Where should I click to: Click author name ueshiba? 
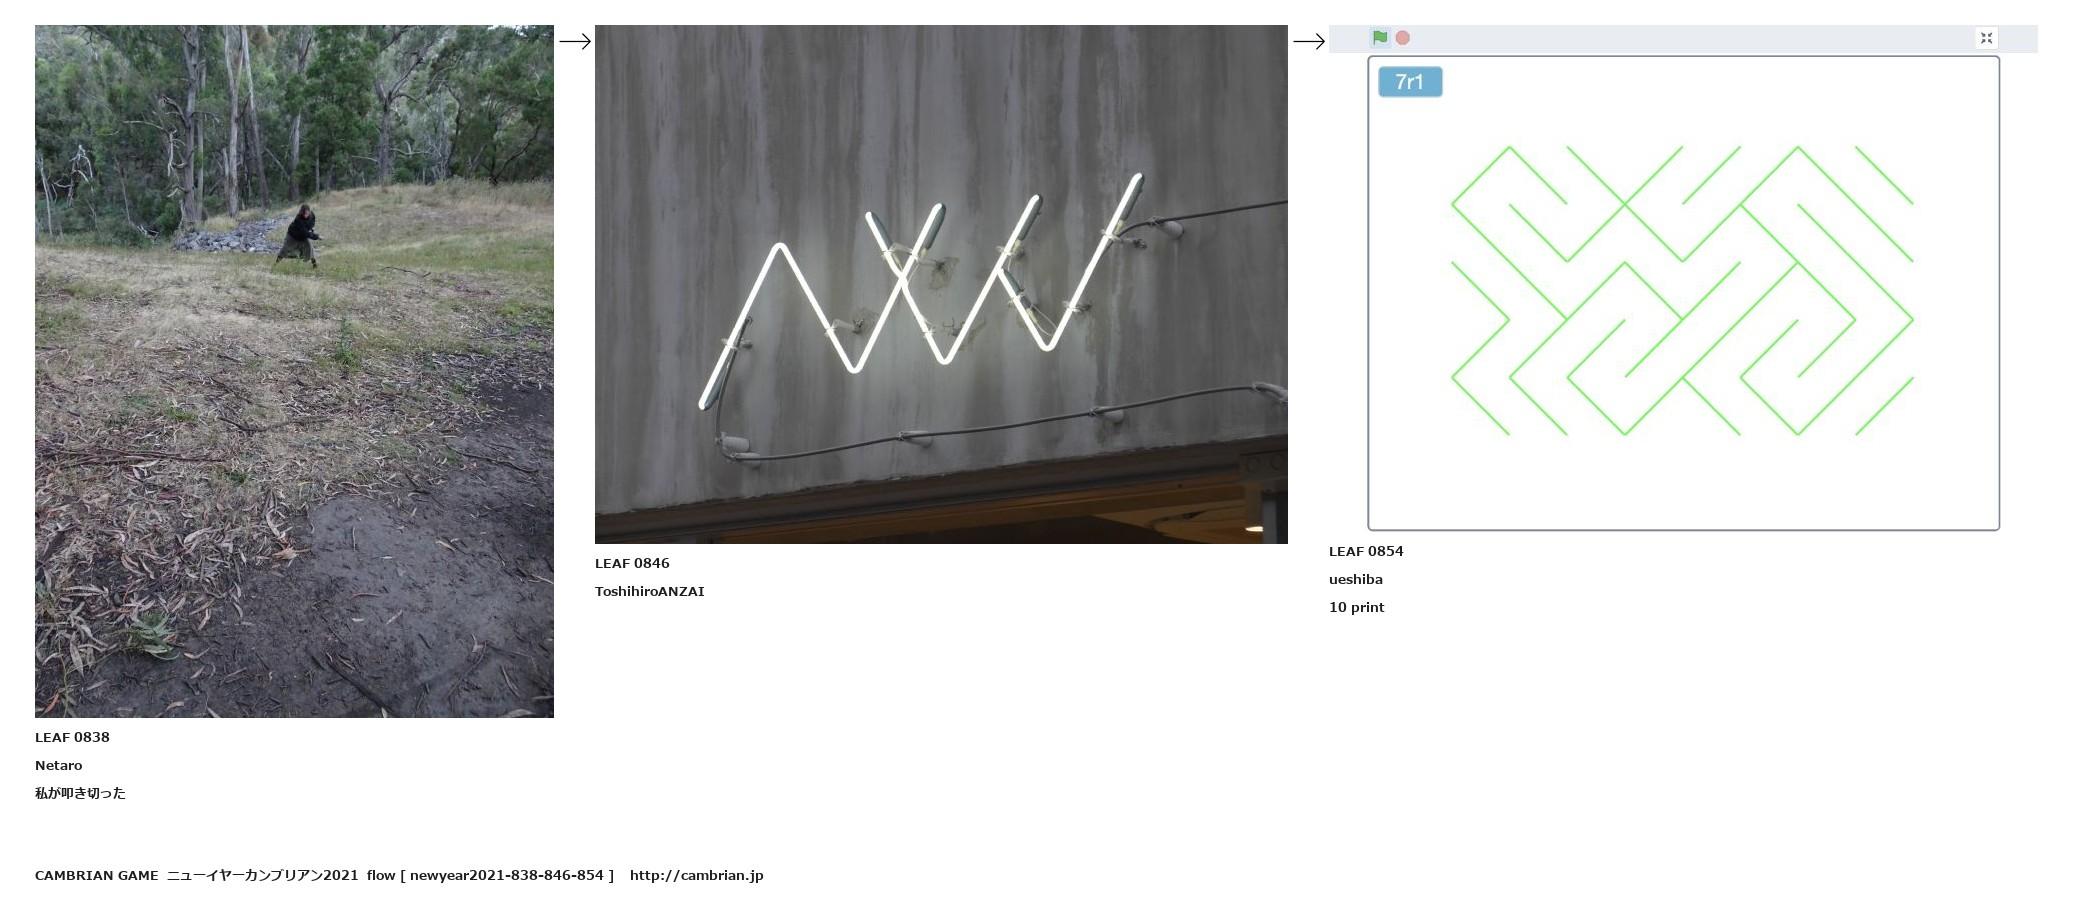1356,579
